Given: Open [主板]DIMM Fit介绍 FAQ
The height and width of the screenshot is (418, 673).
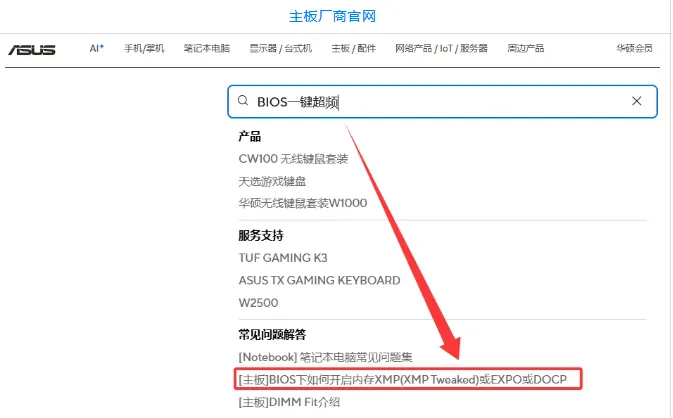Looking at the screenshot, I should coord(289,402).
